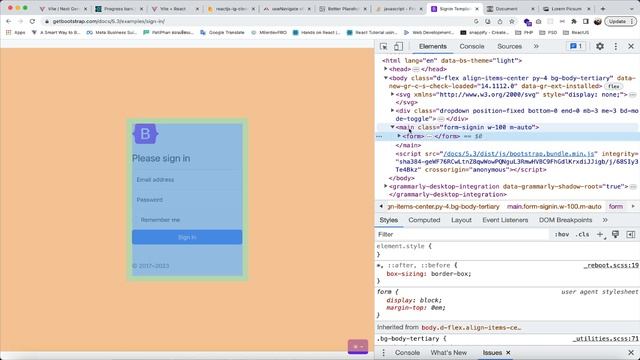Click the Bootstrap B logo

tap(145, 134)
